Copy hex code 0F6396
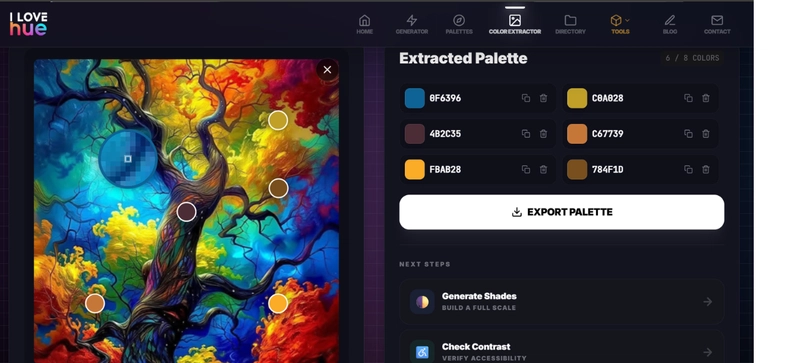799x363 pixels. (526, 98)
